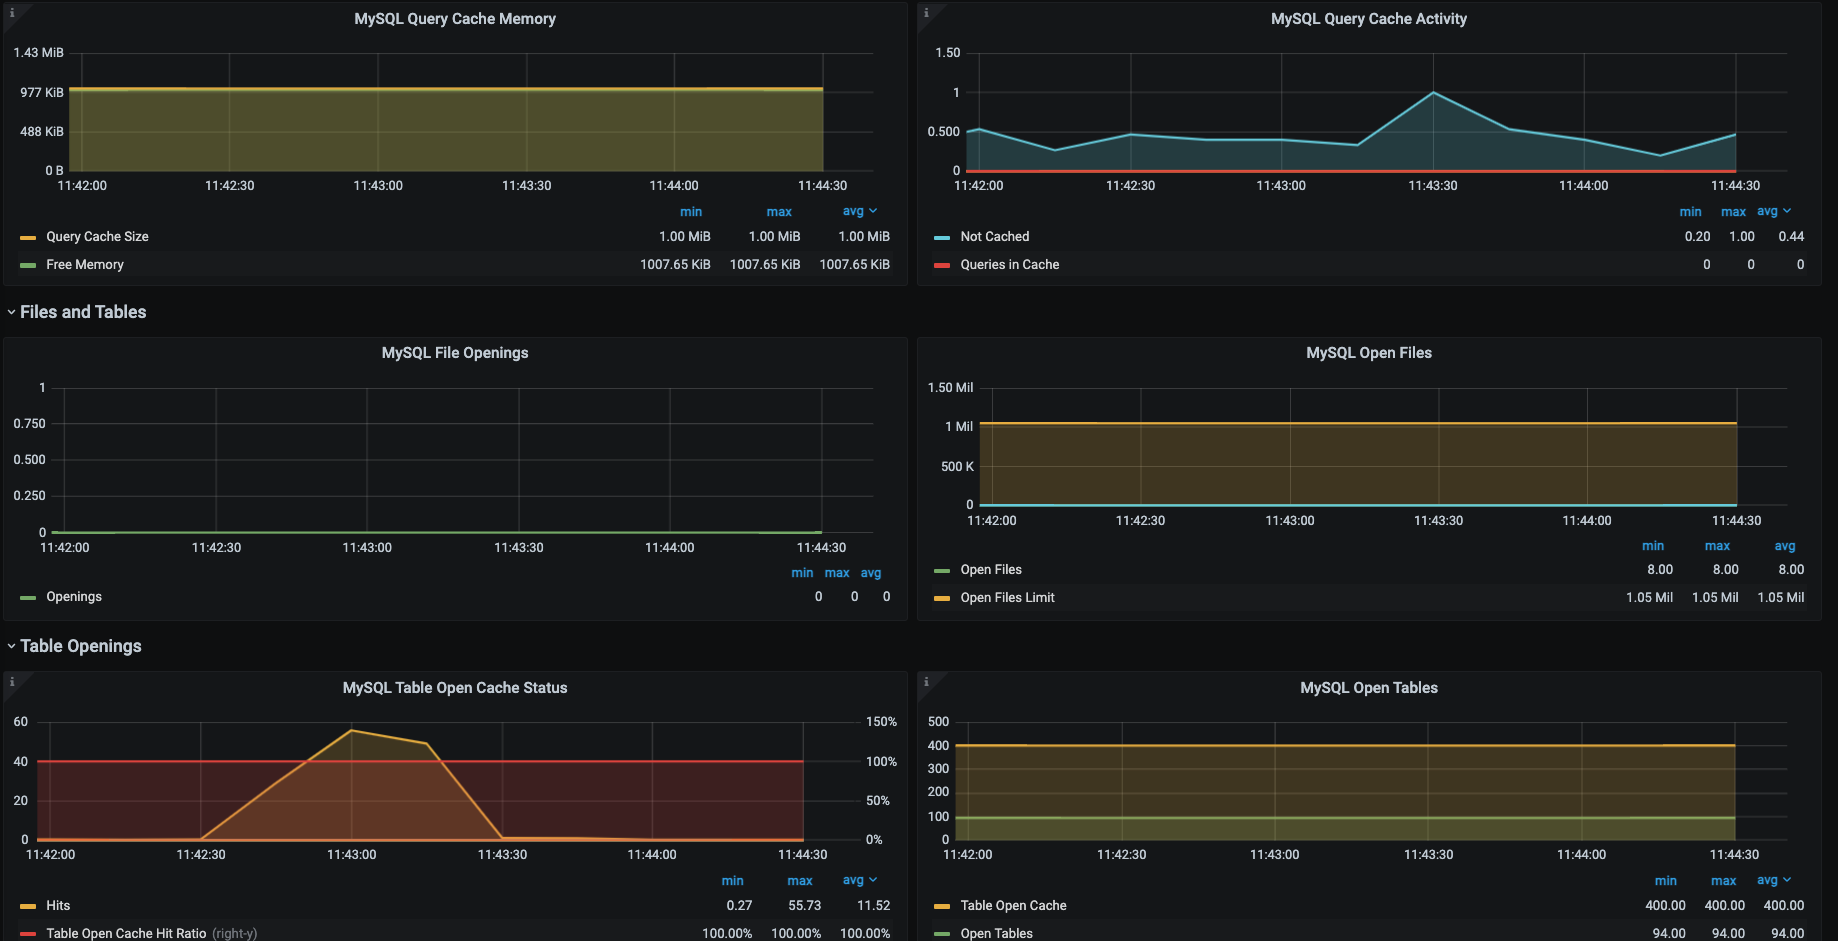Screen dimensions: 1838x941
Task: Toggle the Openings series
Action: tap(74, 597)
